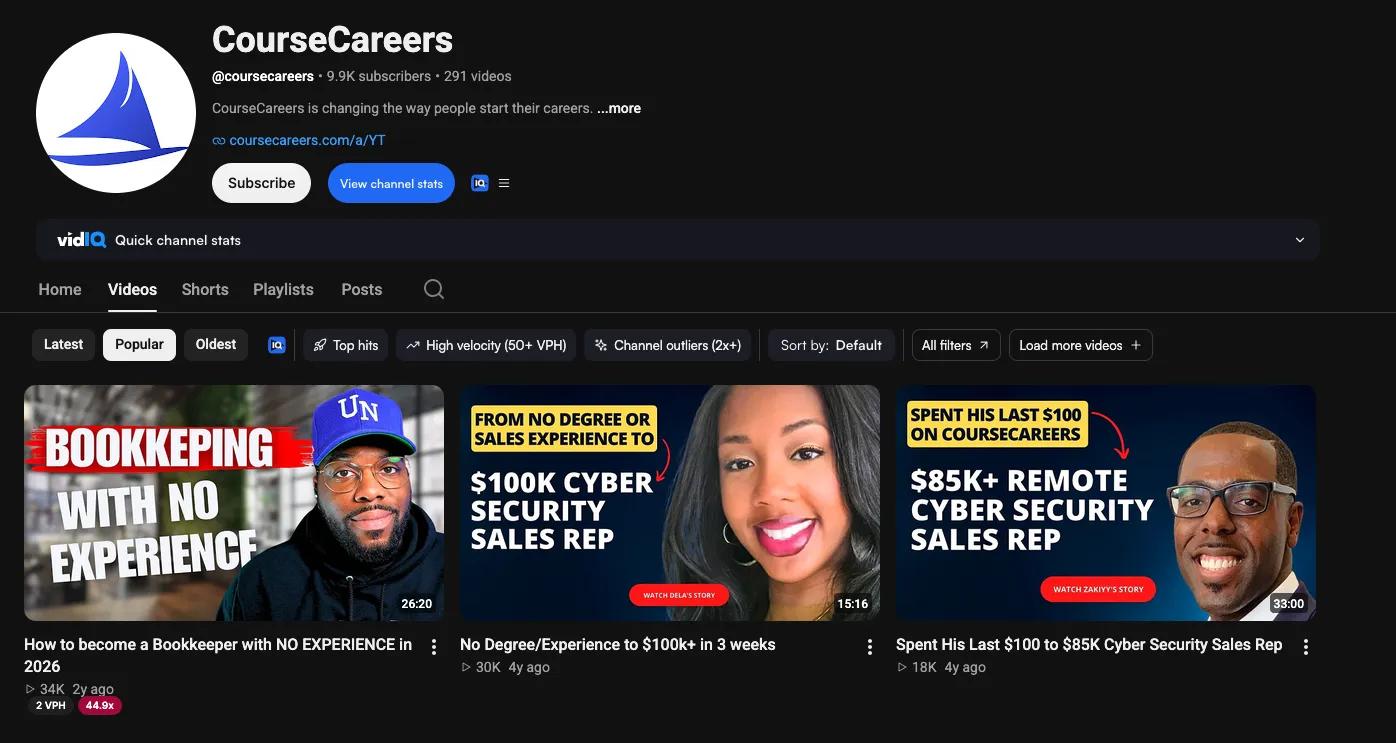Select the Oldest sort chip

[216, 344]
